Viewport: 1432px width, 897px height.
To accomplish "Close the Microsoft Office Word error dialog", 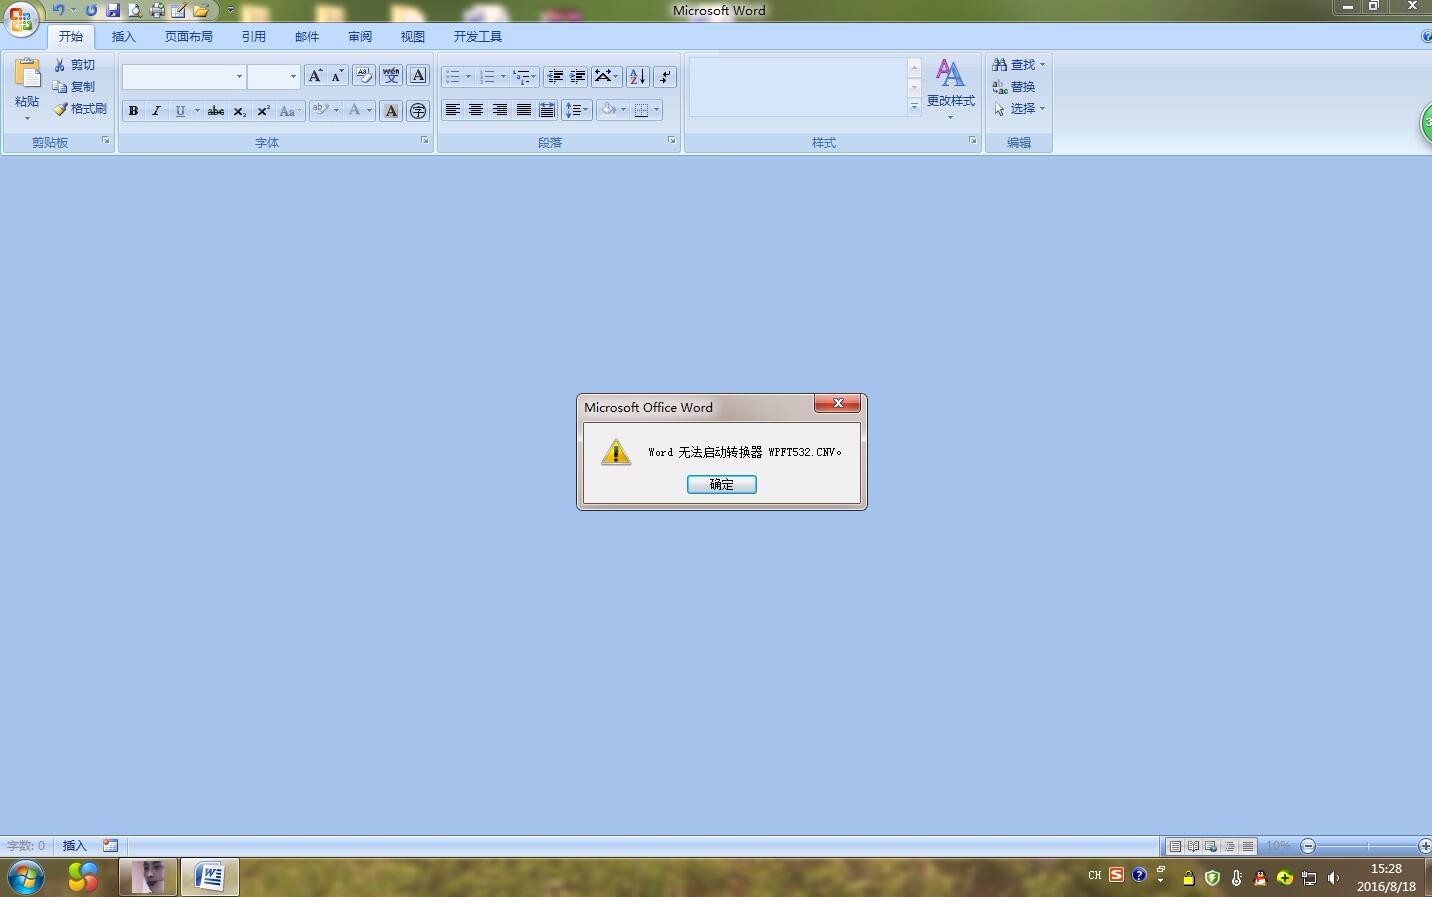I will coord(837,403).
